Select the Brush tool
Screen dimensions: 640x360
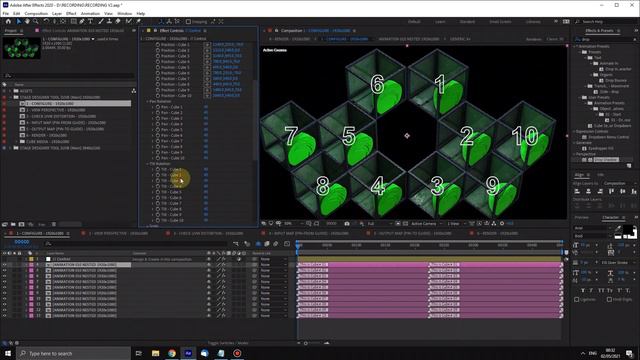pos(101,21)
